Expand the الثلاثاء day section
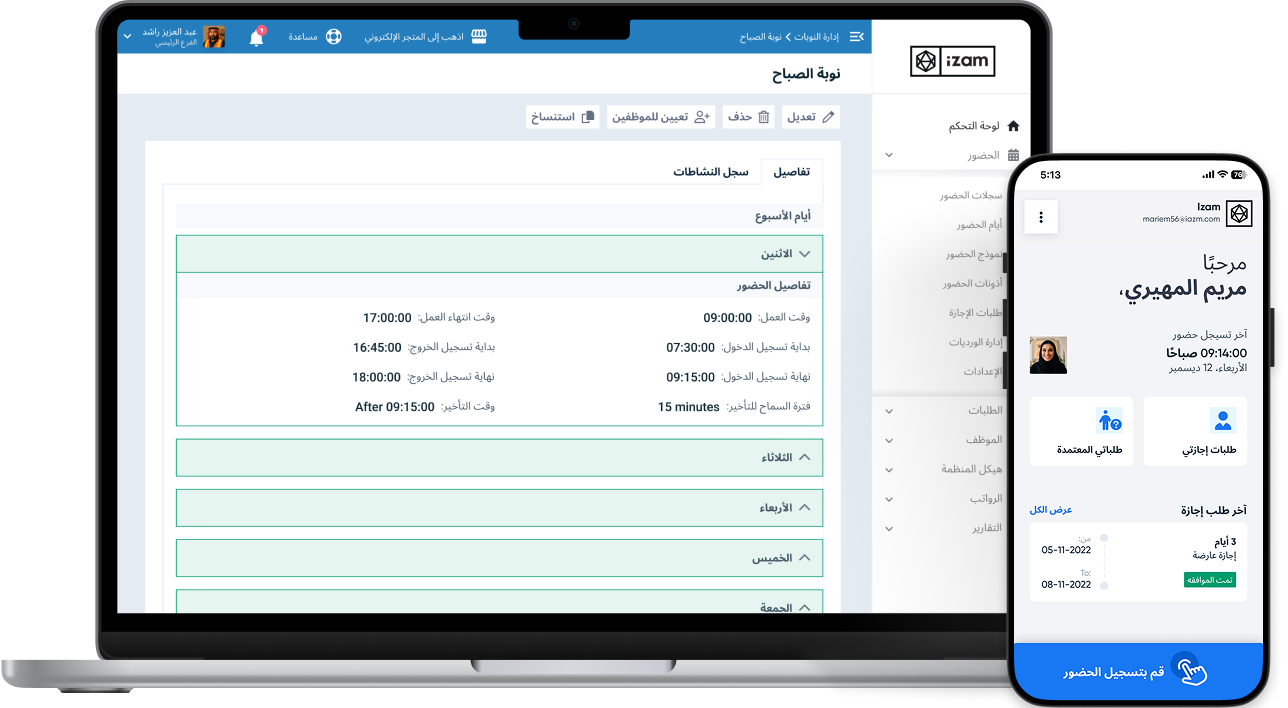This screenshot has width=1288, height=708. tap(804, 457)
